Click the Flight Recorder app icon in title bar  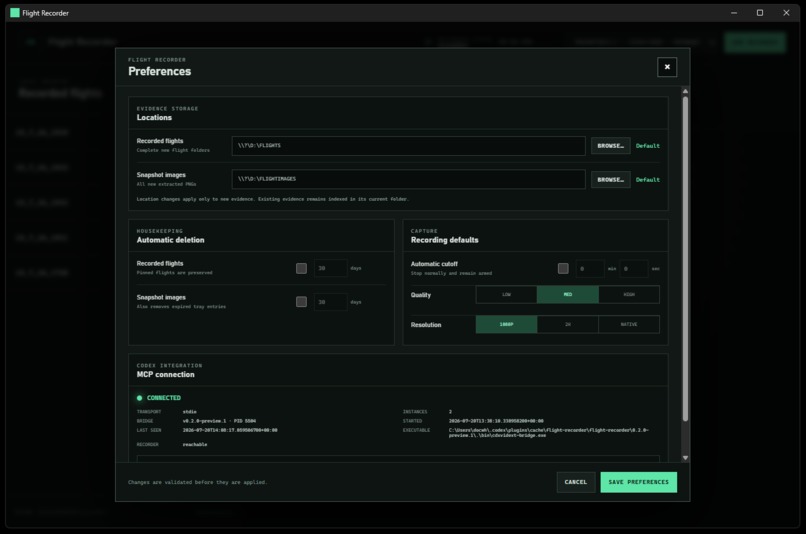point(15,13)
